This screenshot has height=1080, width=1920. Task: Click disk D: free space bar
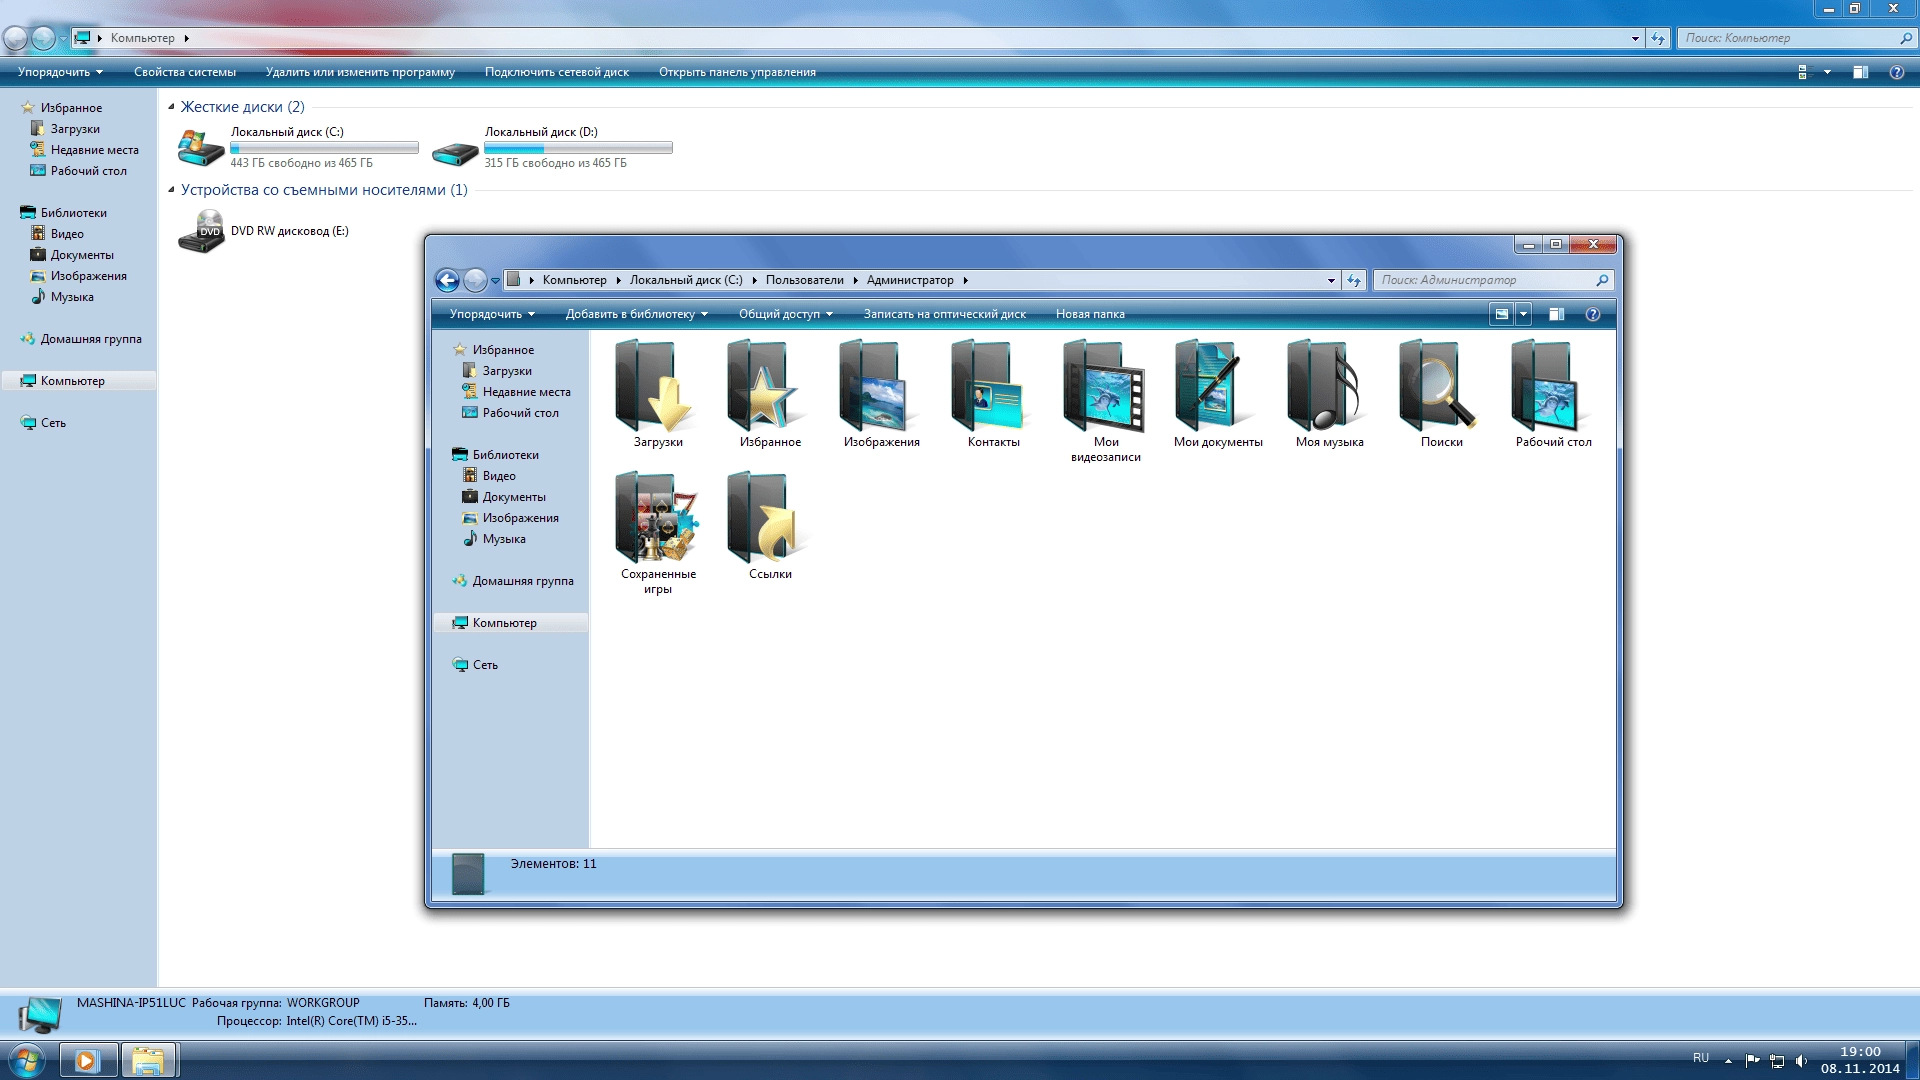point(578,148)
